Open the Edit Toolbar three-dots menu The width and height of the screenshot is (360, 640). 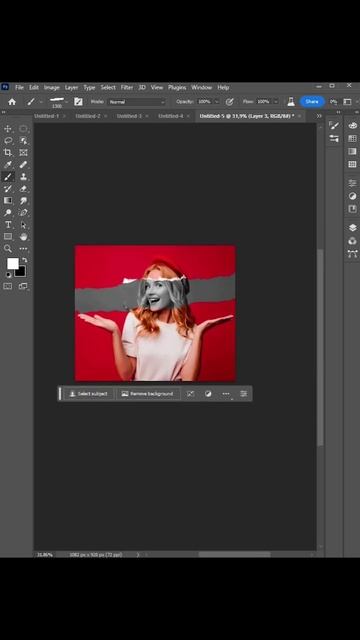(x=23, y=248)
